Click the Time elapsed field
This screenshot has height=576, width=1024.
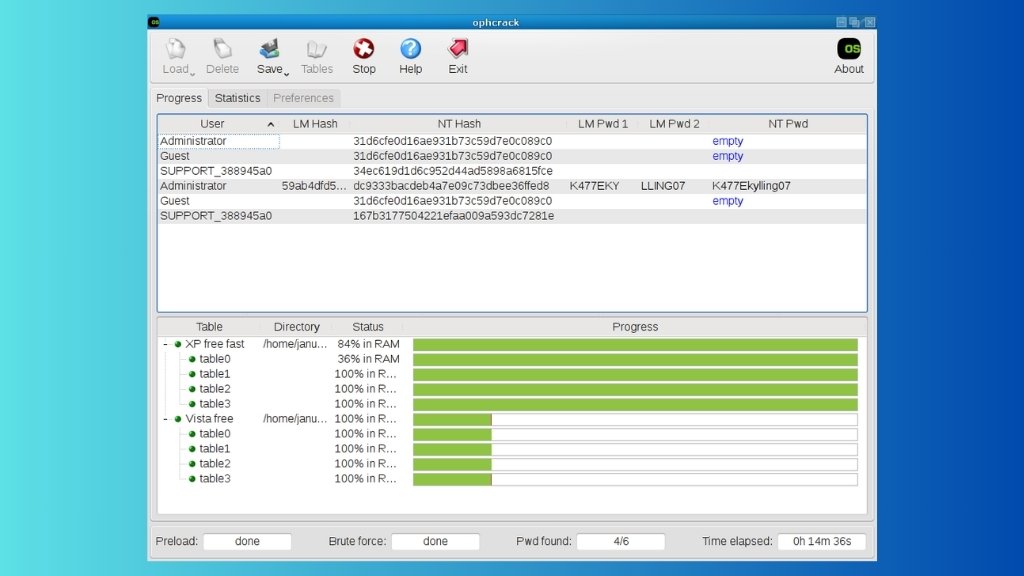click(821, 541)
